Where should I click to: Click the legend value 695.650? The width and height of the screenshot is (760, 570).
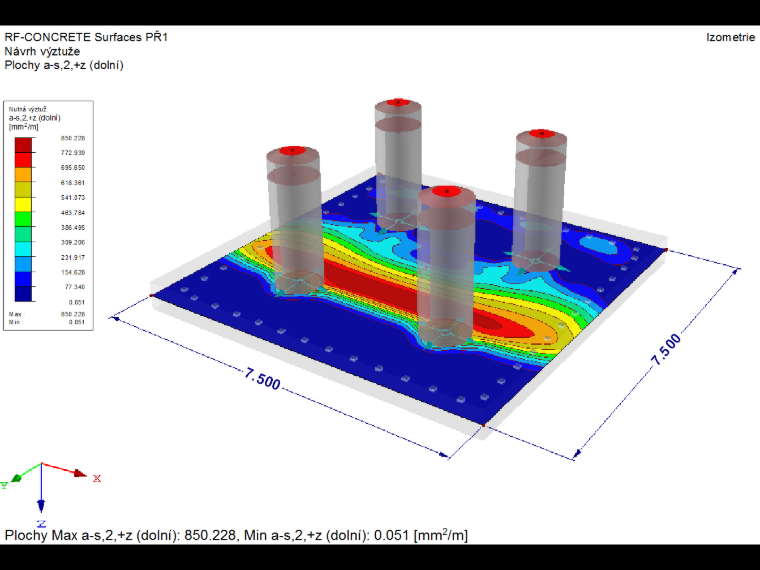click(x=73, y=168)
